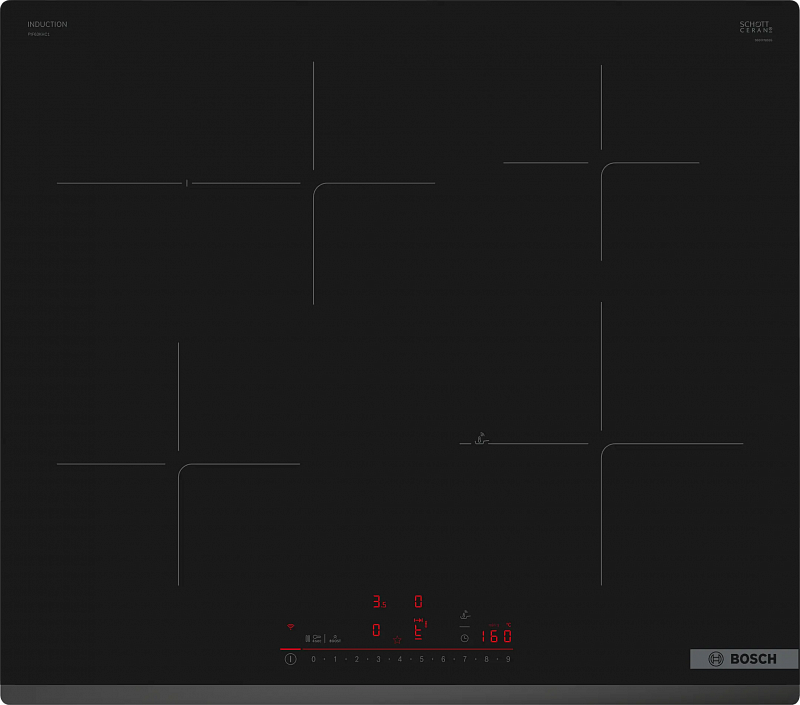Tap the pause control icon
Image resolution: width=800 pixels, height=705 pixels.
tap(308, 637)
